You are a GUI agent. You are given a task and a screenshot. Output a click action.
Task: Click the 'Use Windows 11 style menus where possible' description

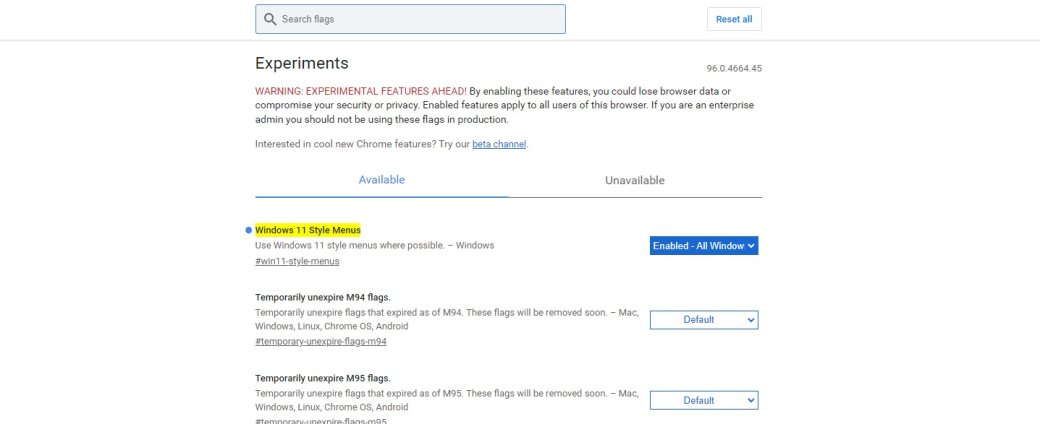click(x=375, y=246)
